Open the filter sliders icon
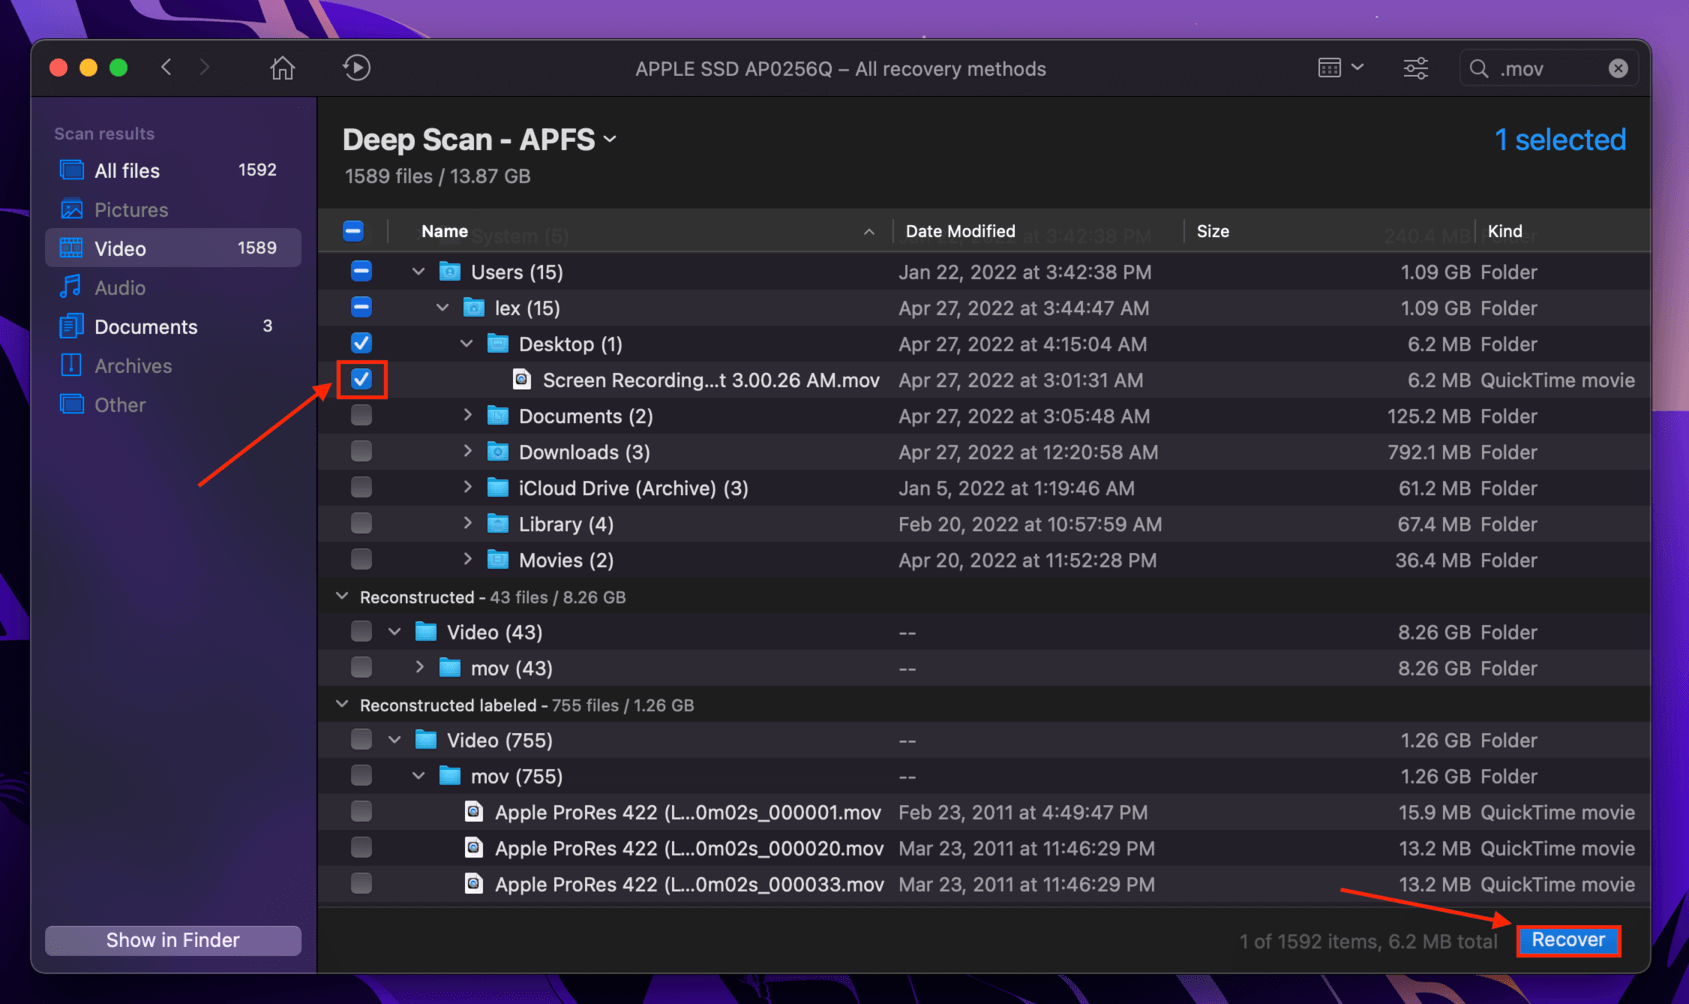This screenshot has height=1004, width=1689. pyautogui.click(x=1416, y=68)
